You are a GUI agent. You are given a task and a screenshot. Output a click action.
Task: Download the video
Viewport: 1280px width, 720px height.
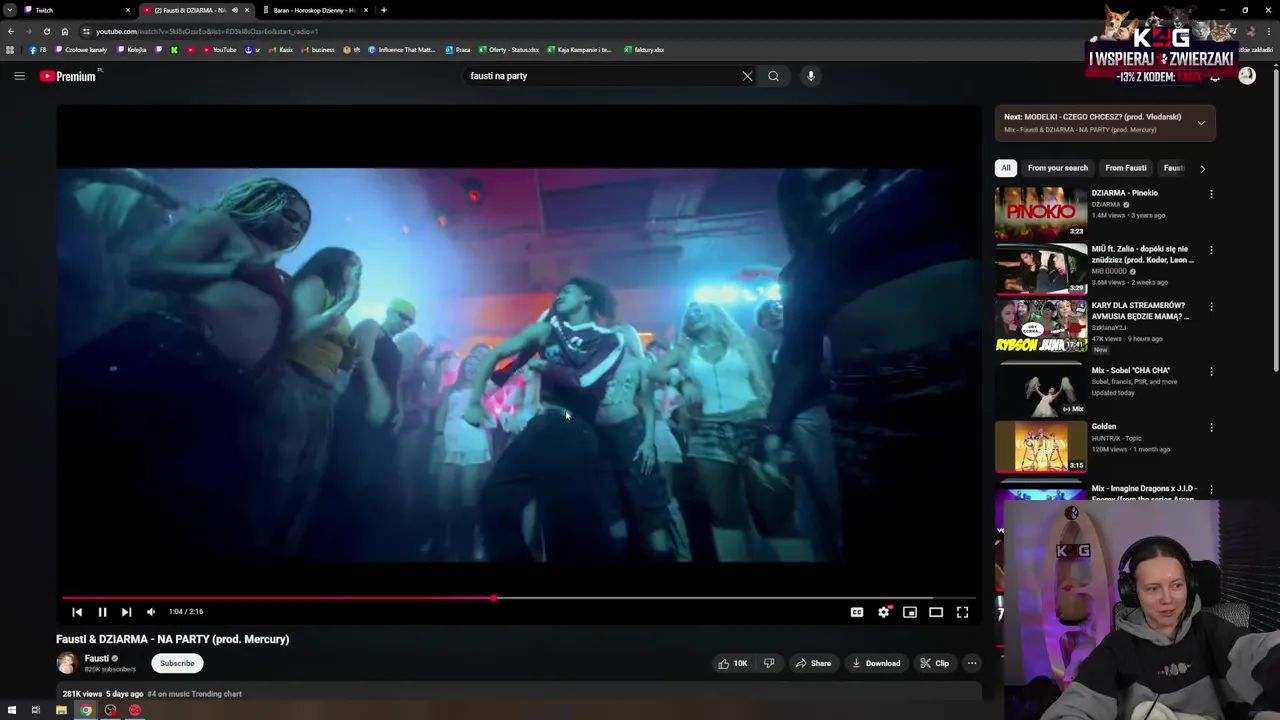876,663
